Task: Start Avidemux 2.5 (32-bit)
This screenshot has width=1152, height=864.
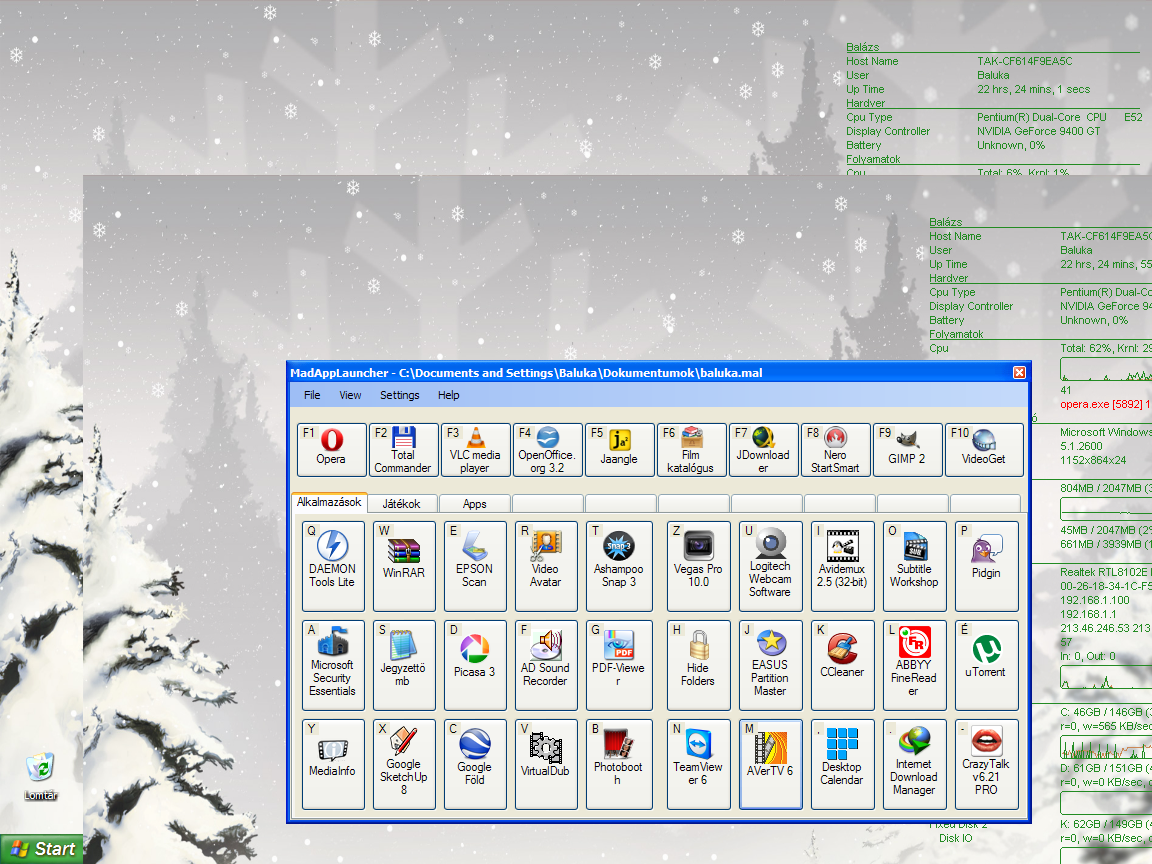Action: click(x=843, y=566)
